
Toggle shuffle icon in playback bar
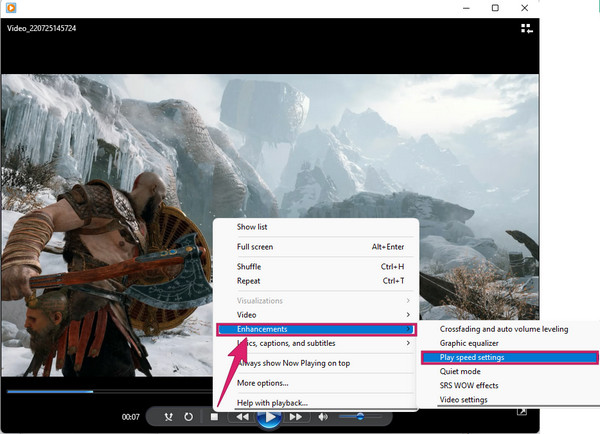pos(168,417)
